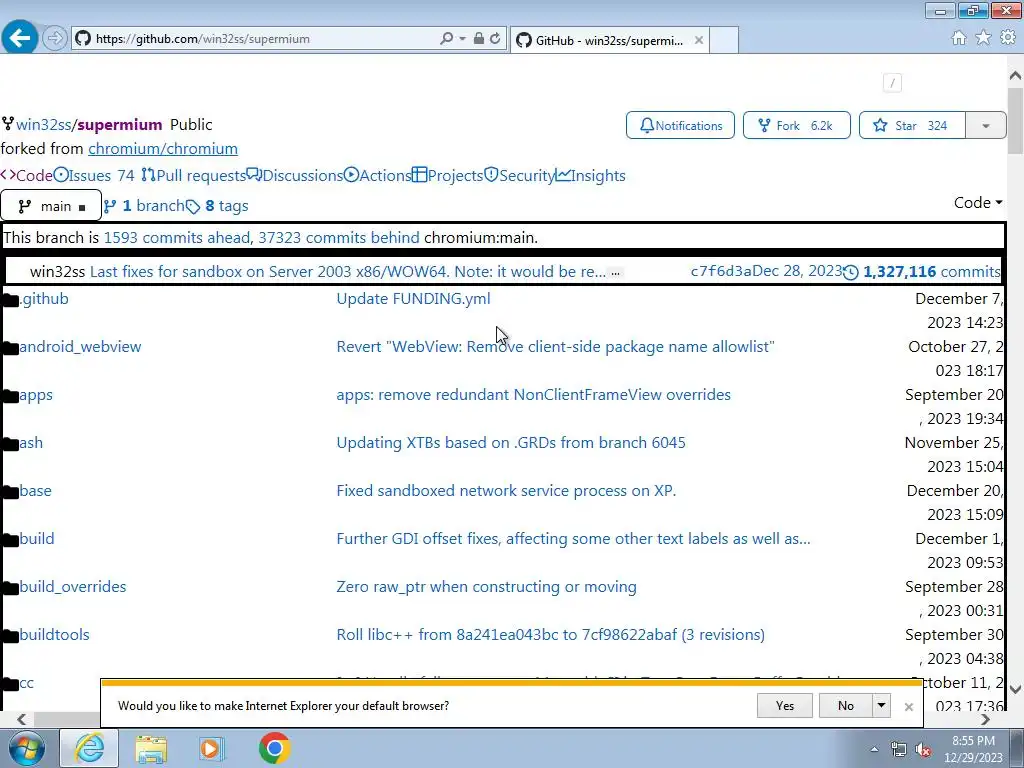This screenshot has width=1024, height=768.
Task: Open the IE Tools gear icon
Action: [1008, 38]
